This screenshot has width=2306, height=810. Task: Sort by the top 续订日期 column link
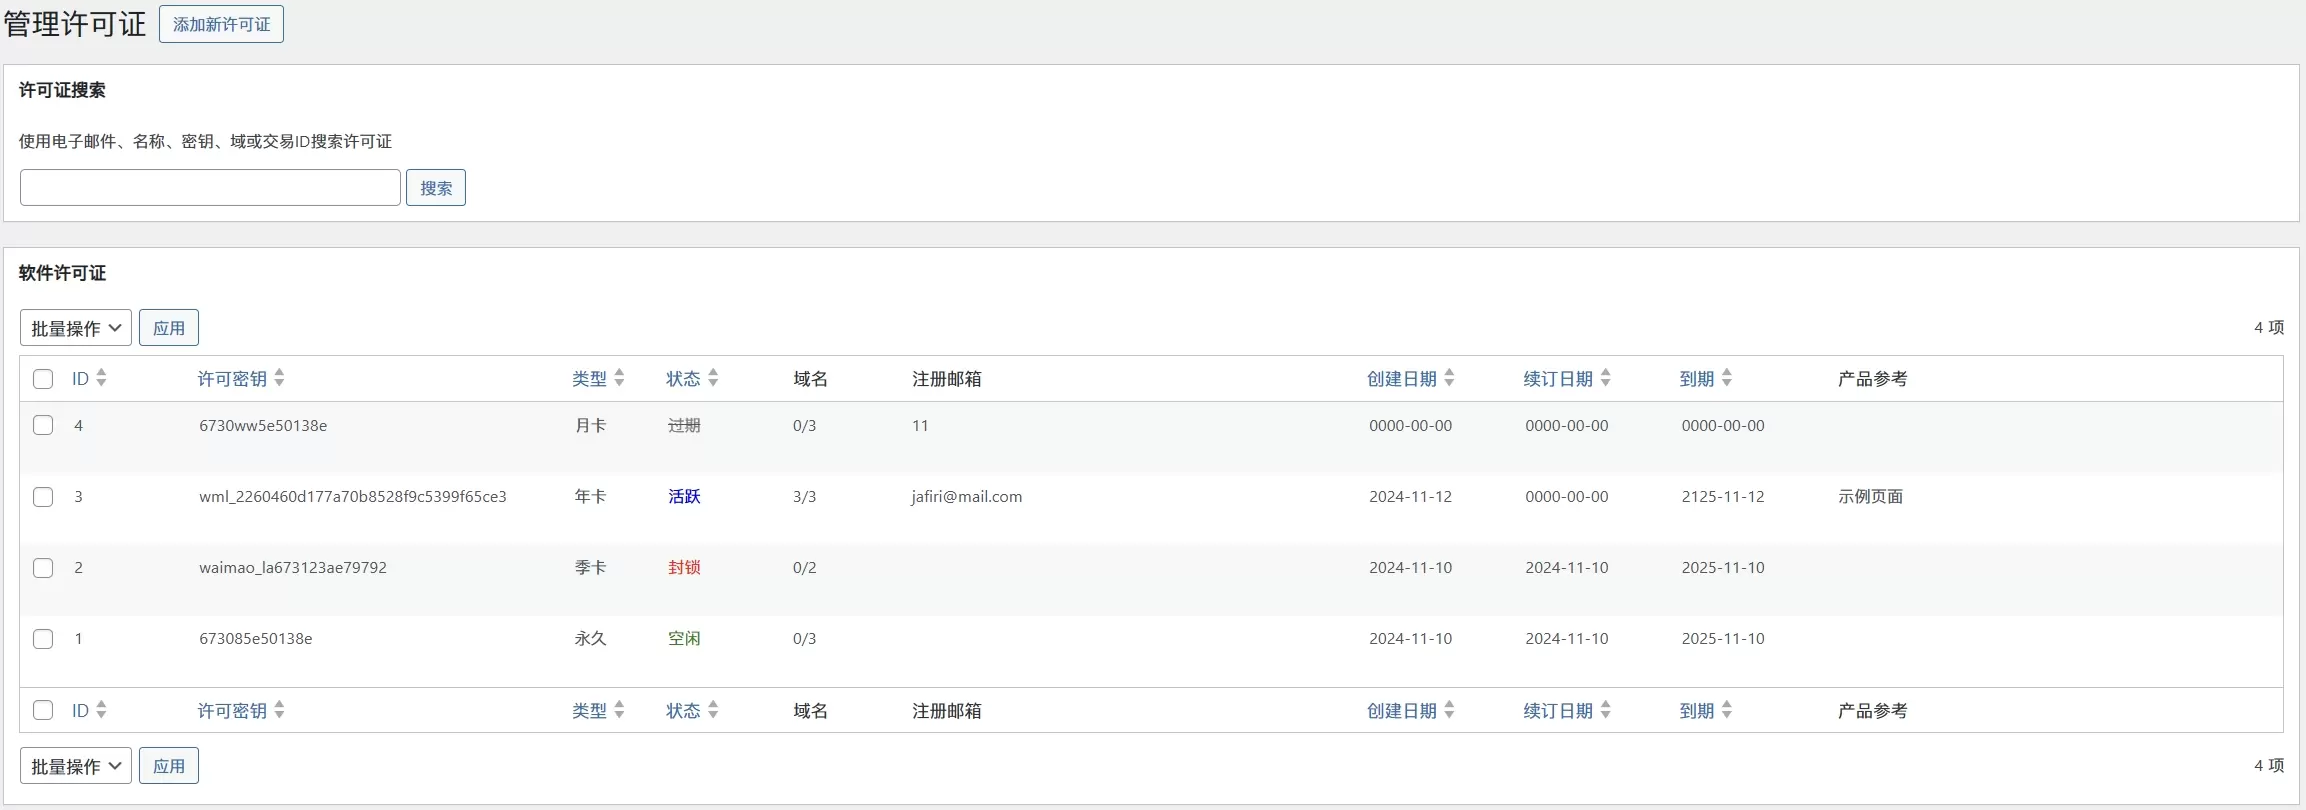point(1558,379)
